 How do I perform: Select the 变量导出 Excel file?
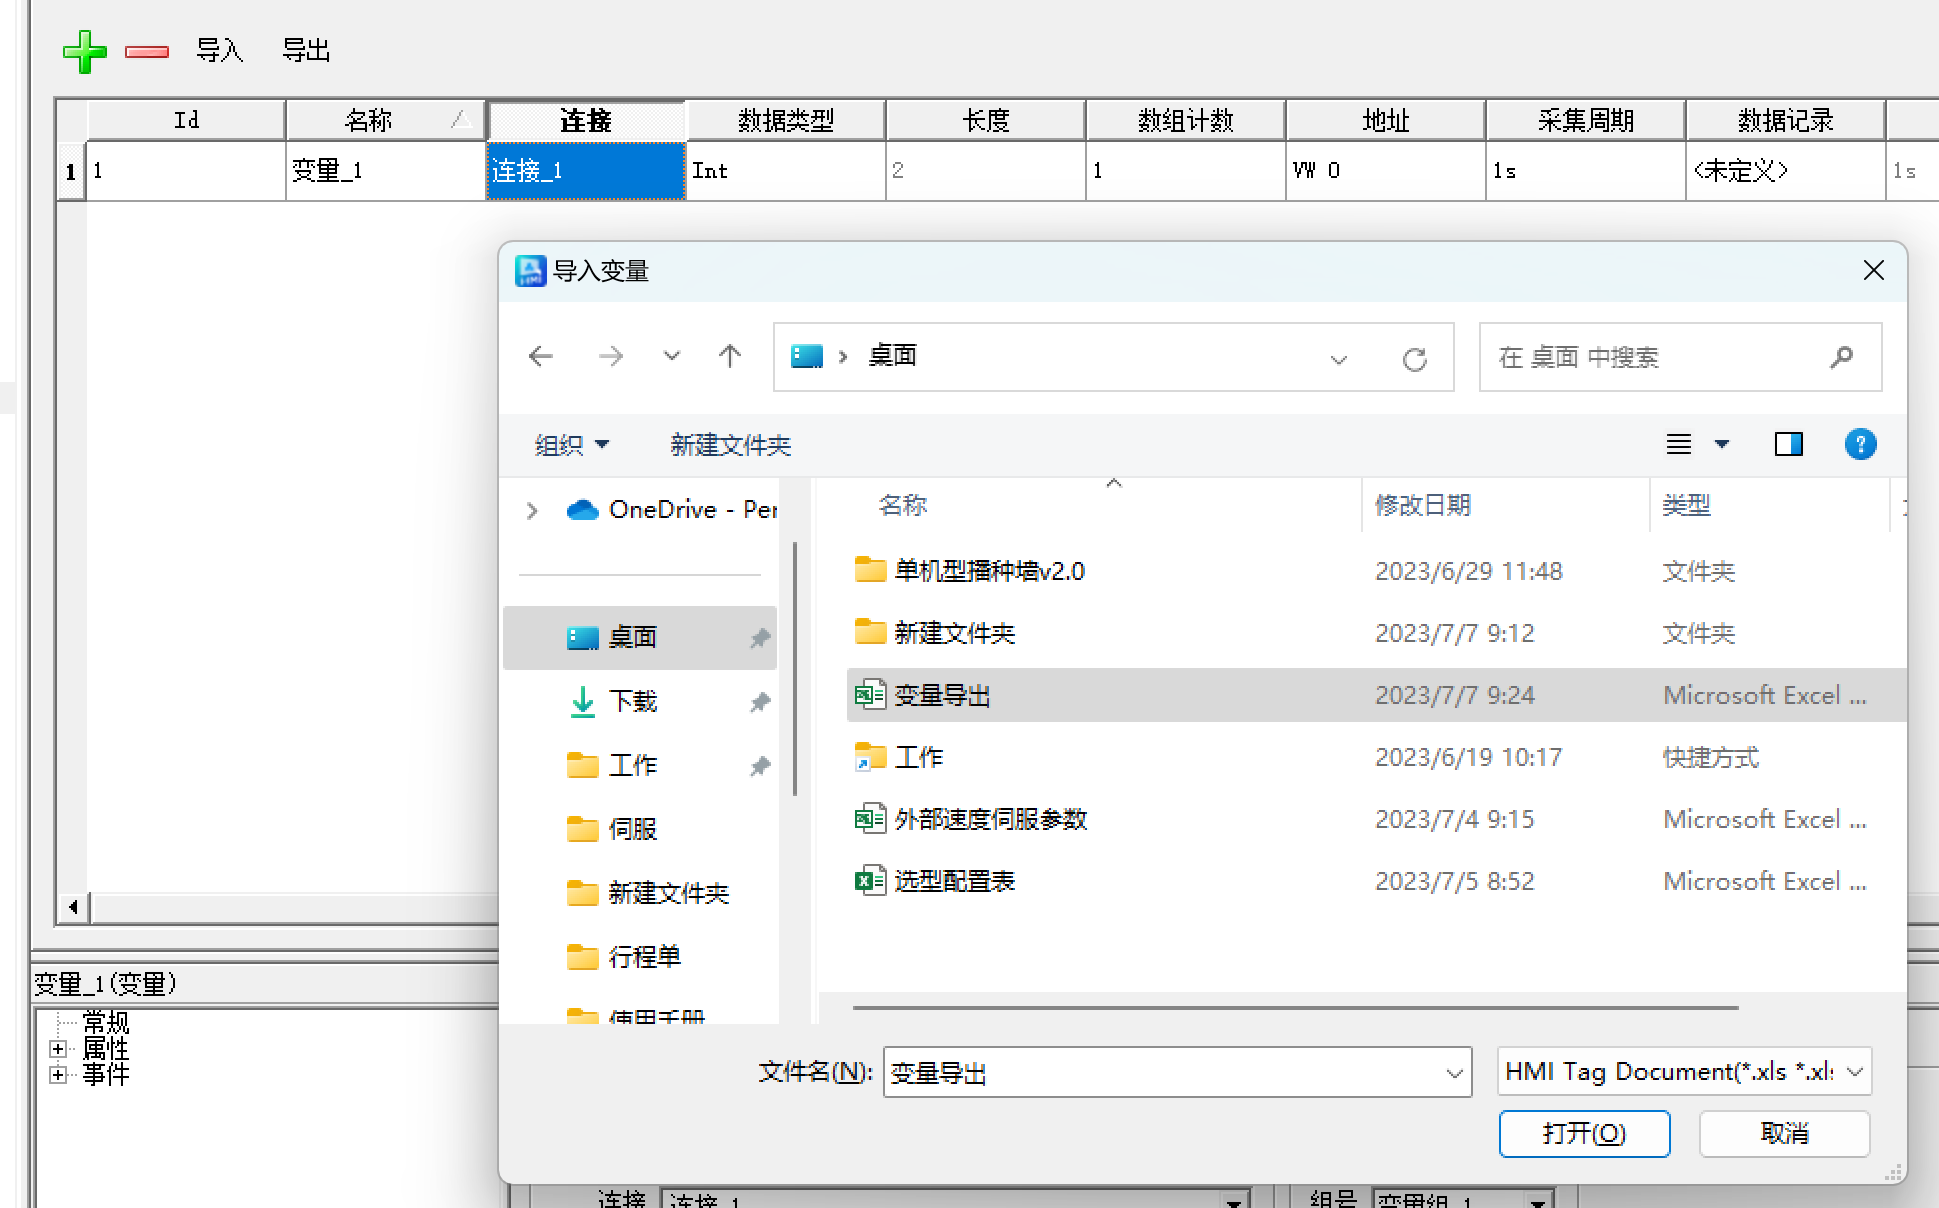point(1376,695)
